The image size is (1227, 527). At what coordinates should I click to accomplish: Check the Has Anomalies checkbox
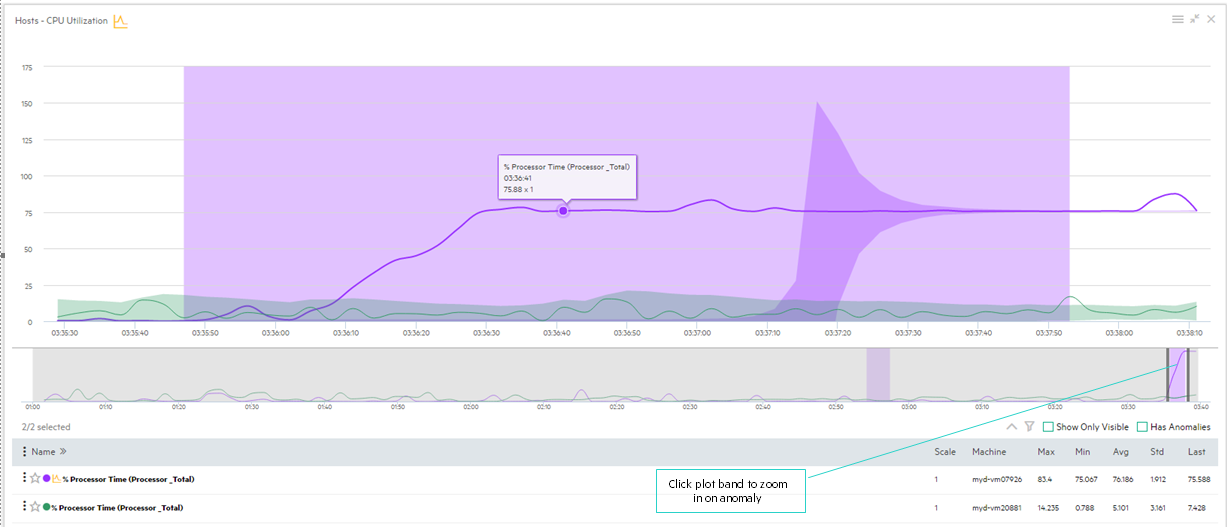1142,427
